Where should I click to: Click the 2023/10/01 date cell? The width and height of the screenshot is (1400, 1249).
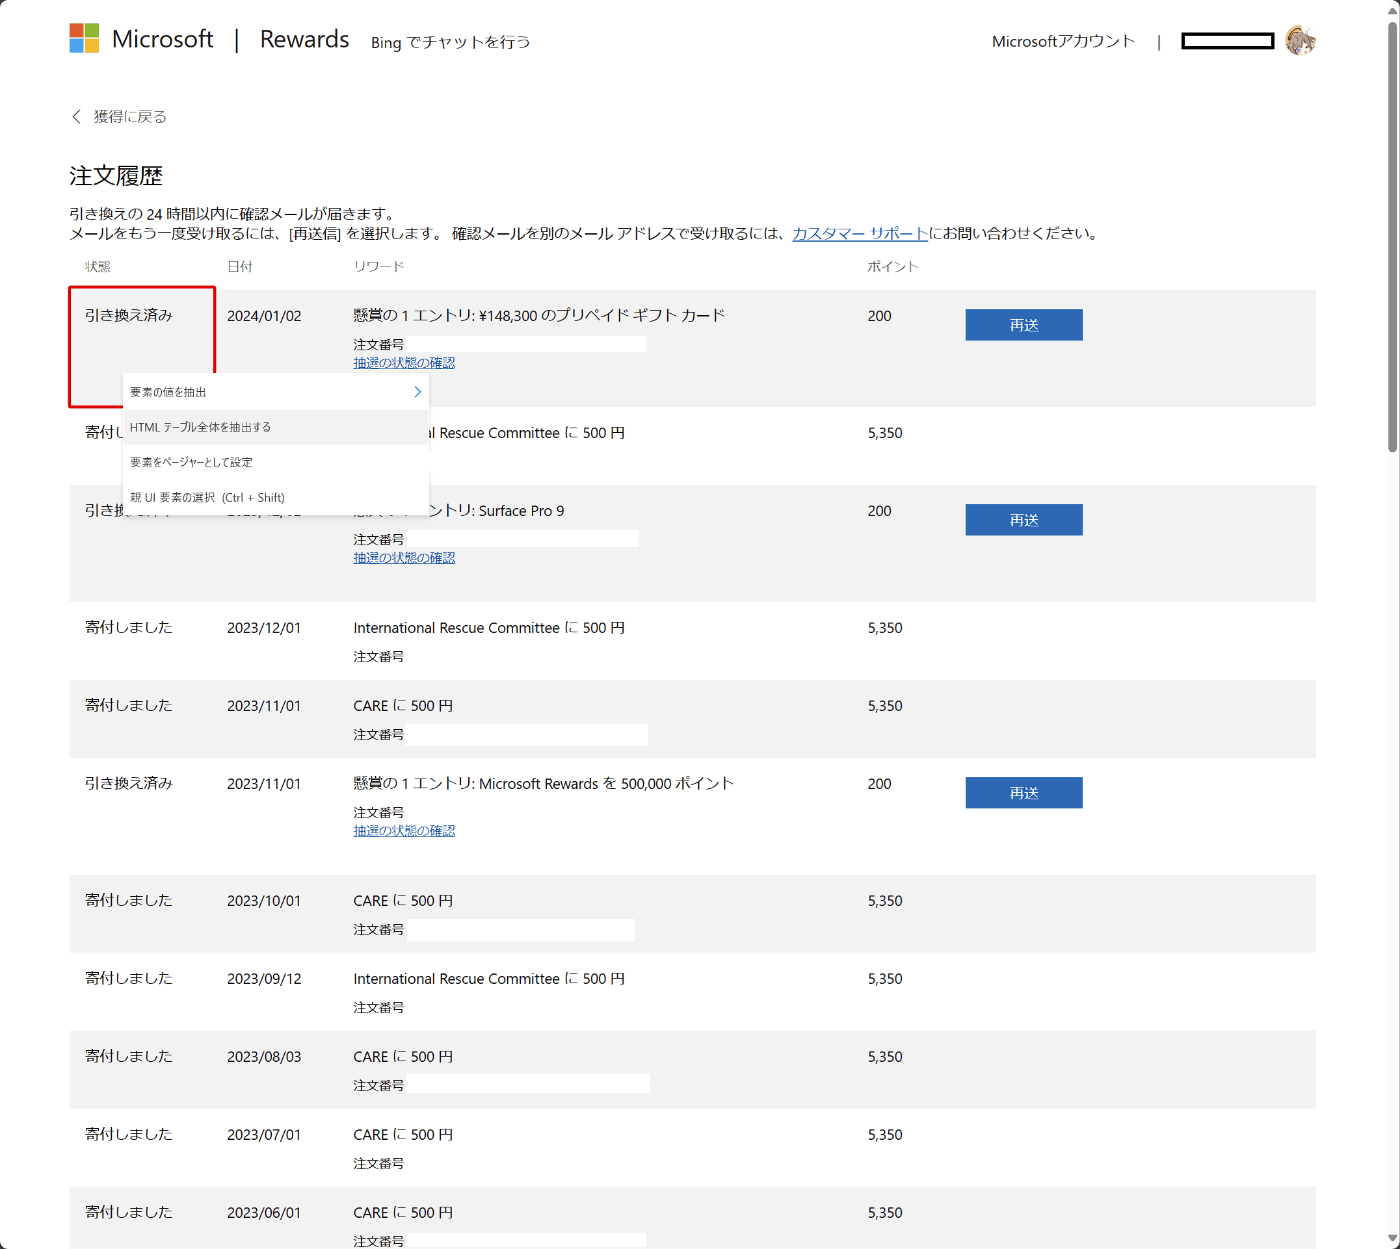(264, 901)
